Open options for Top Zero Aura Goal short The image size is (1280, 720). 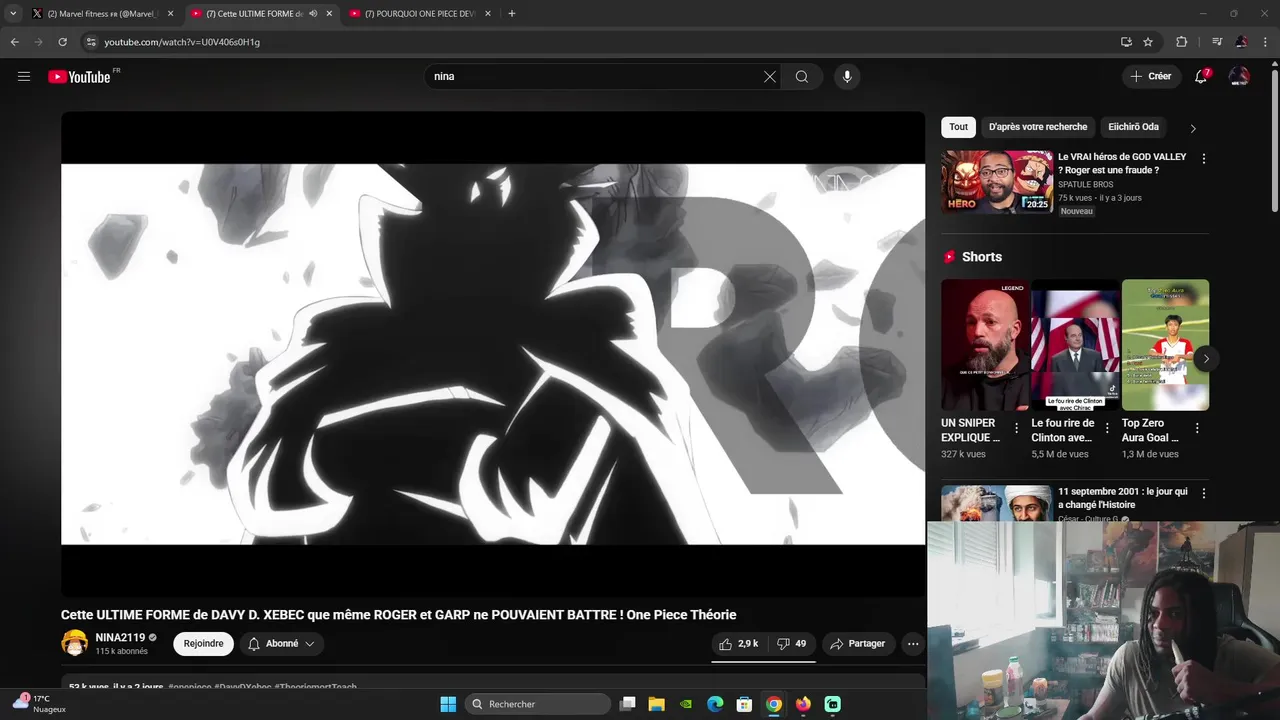pos(1197,428)
